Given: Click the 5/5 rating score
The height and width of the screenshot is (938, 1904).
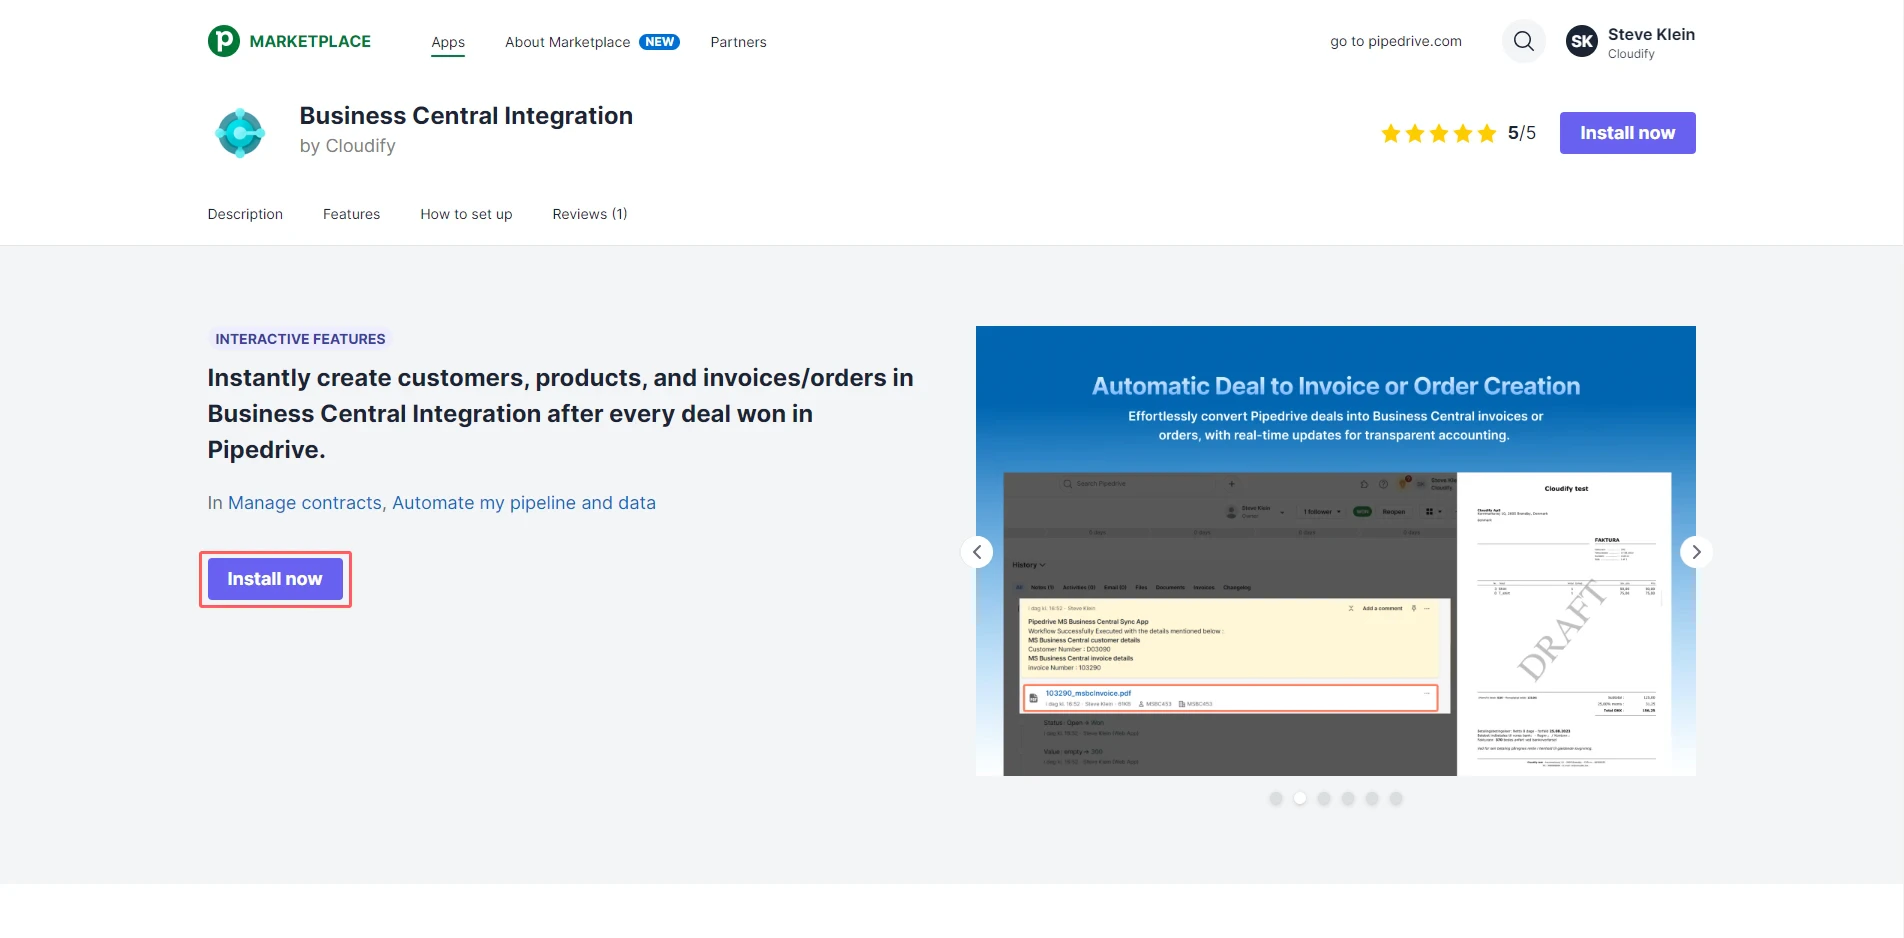Looking at the screenshot, I should click(x=1521, y=133).
